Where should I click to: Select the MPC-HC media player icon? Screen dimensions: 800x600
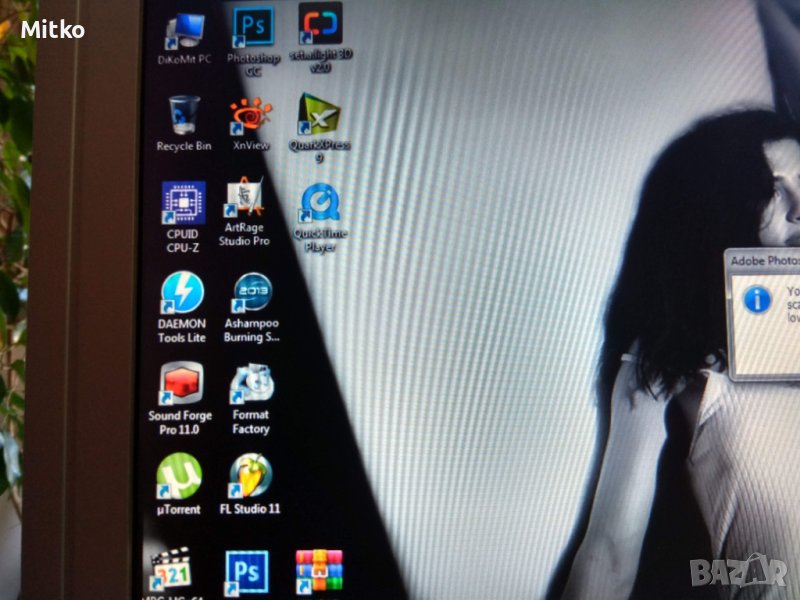pyautogui.click(x=170, y=572)
